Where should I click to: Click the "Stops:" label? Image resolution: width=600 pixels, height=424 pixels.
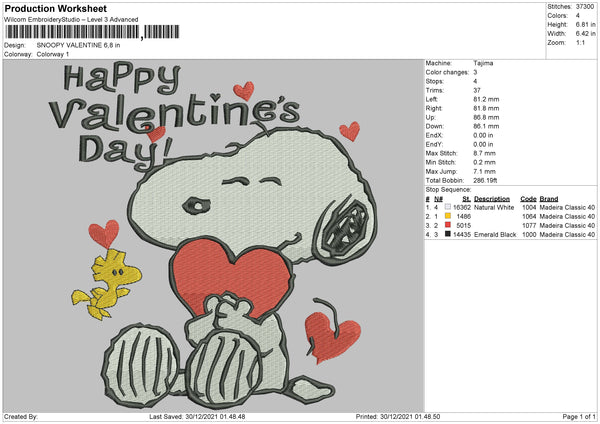coord(434,82)
